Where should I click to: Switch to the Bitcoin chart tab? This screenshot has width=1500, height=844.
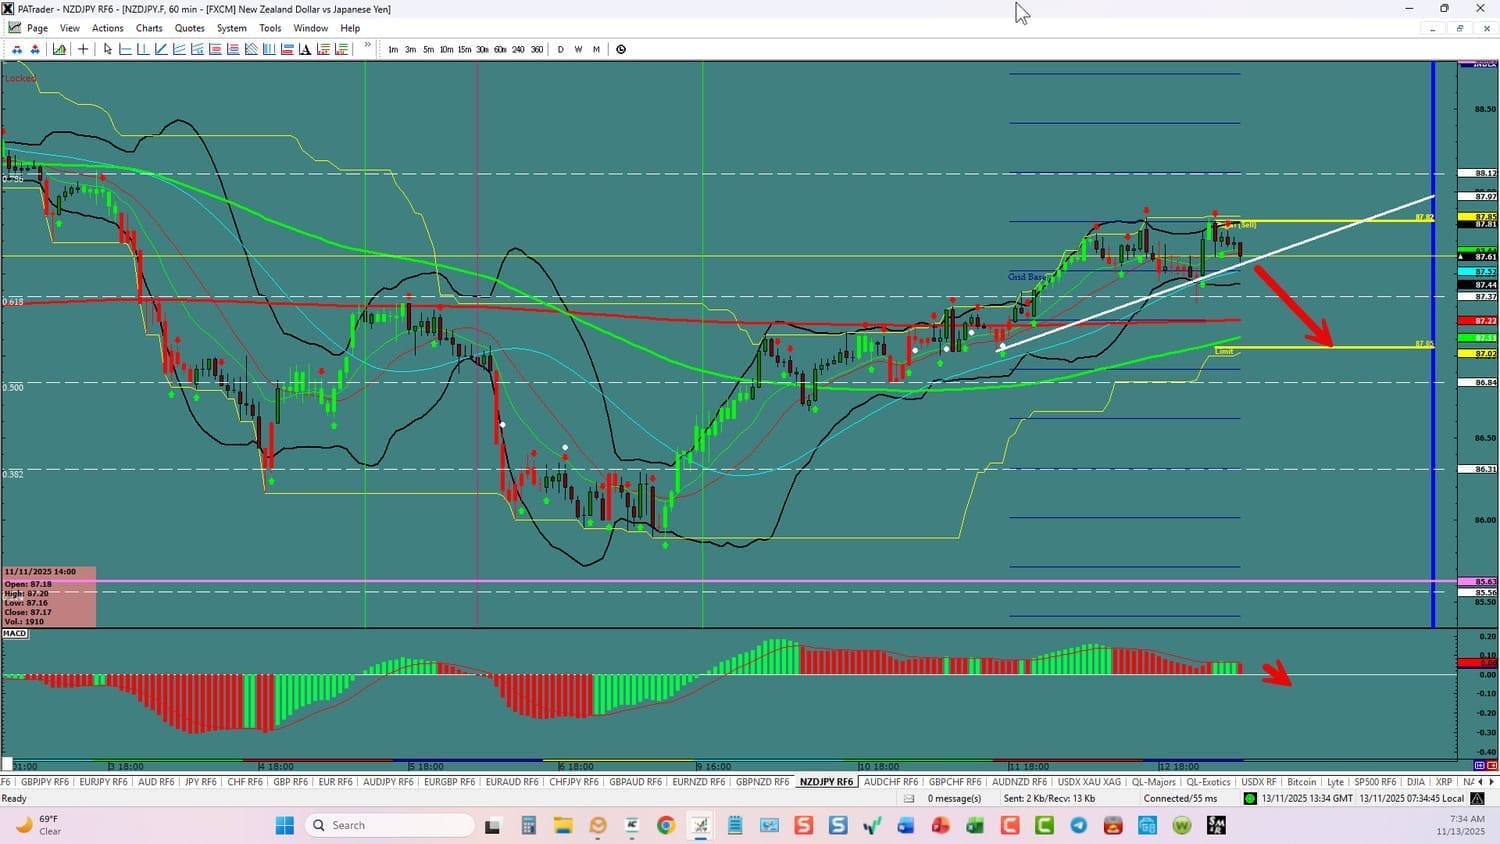point(1301,782)
